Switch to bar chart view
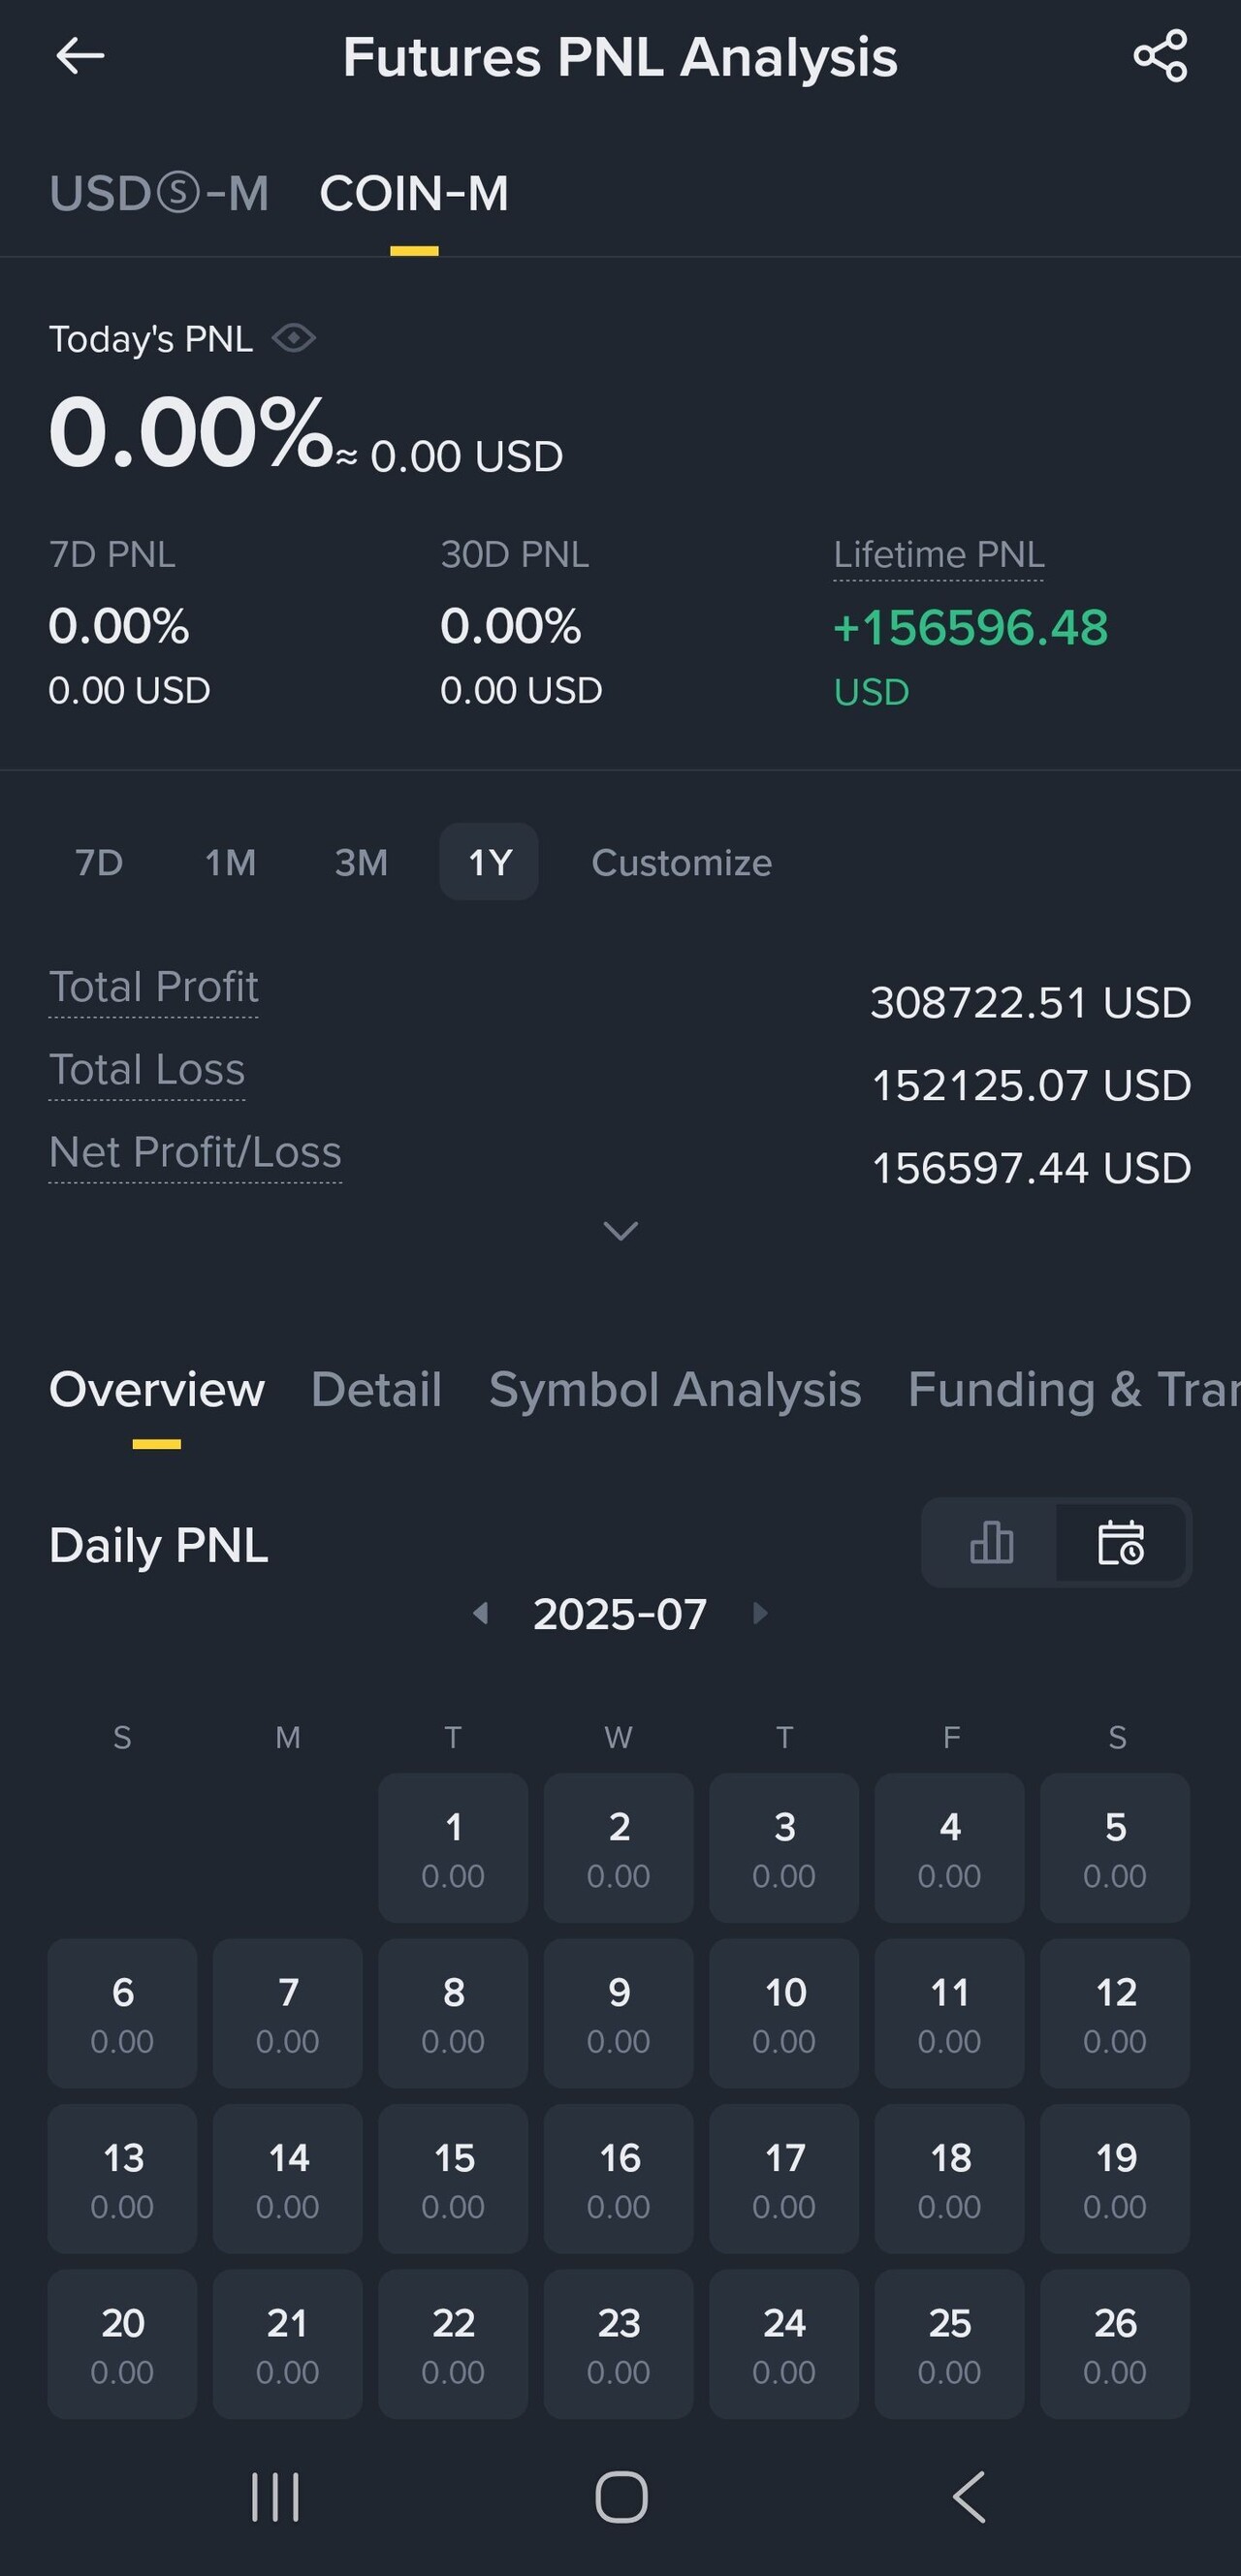1241x2576 pixels. point(990,1542)
